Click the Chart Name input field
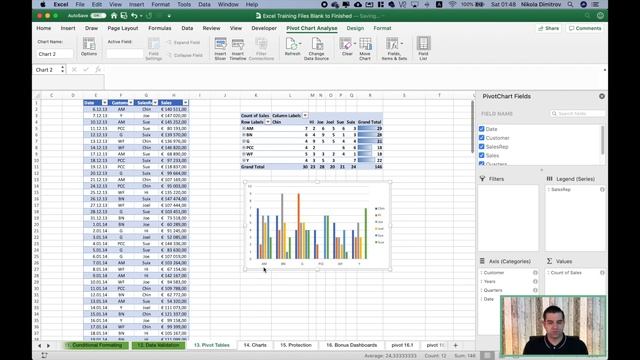Screen dimensions: 640x360 coord(55,54)
